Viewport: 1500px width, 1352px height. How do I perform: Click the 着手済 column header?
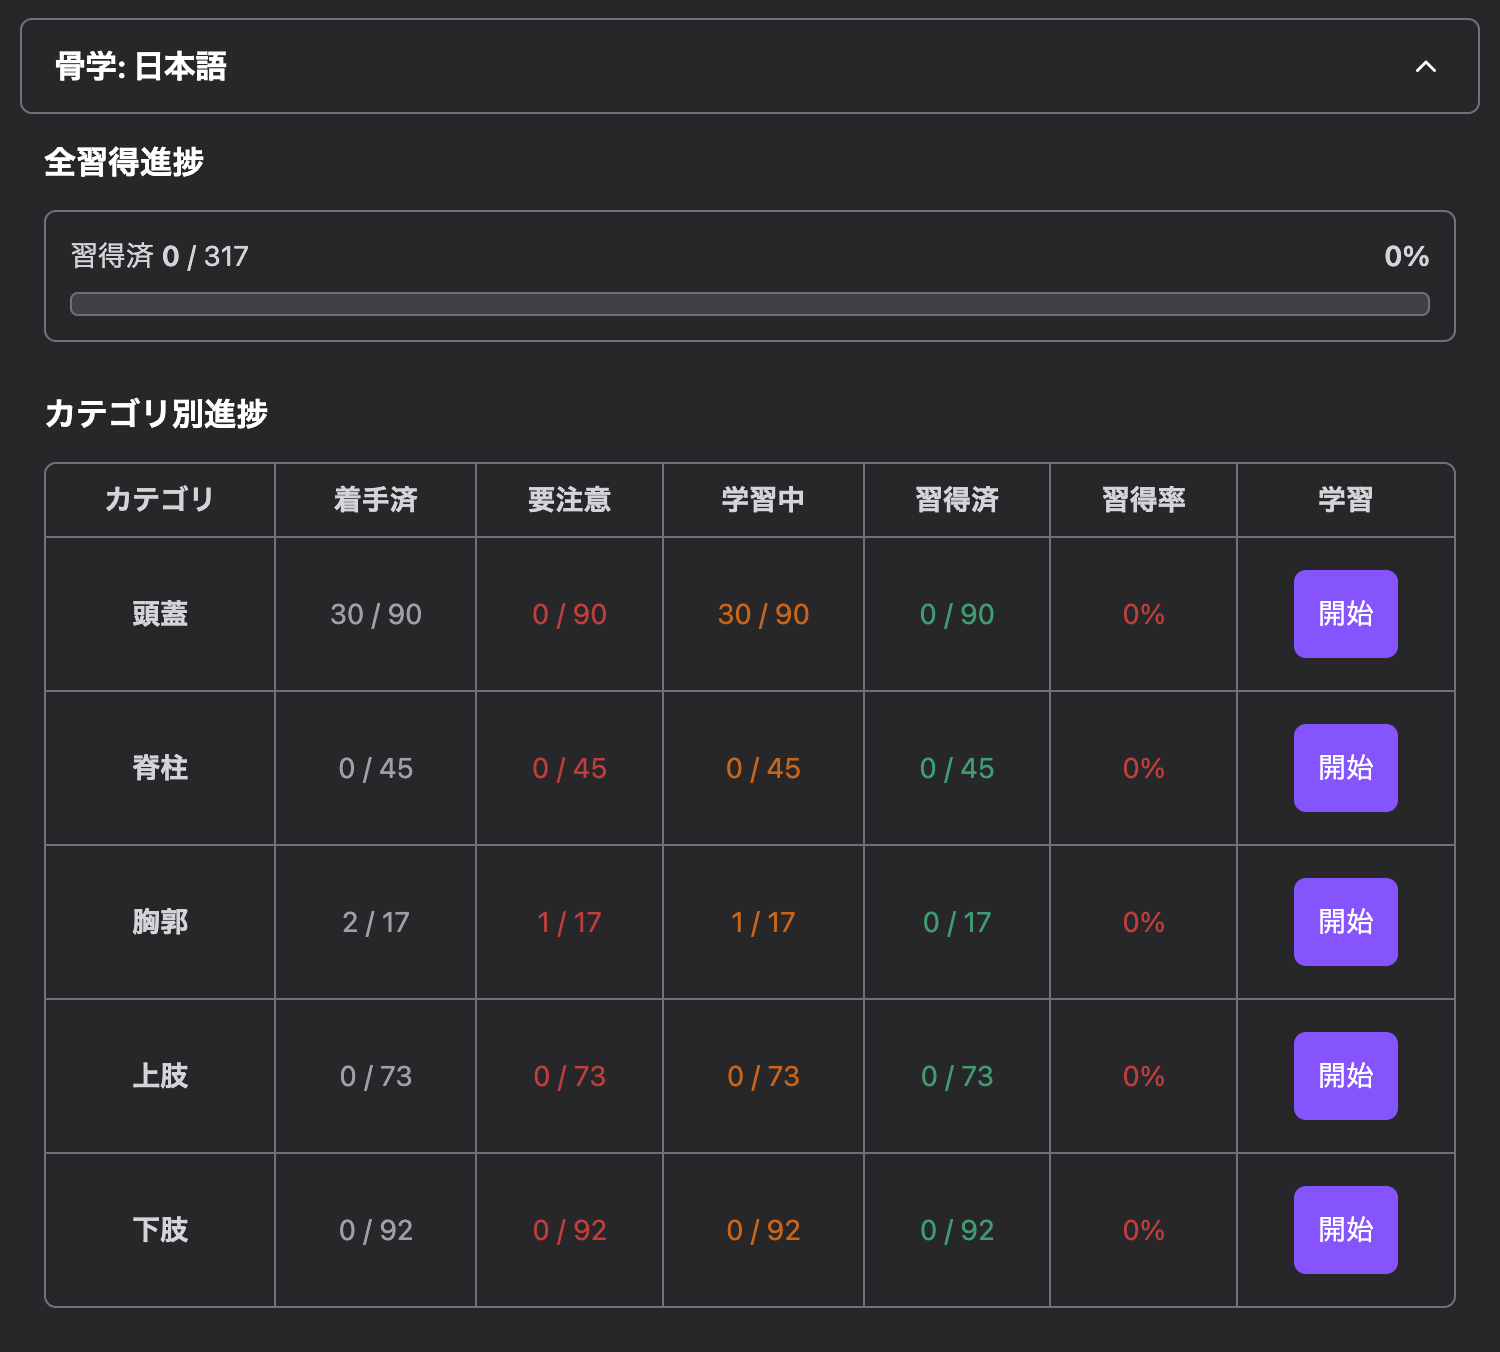376,500
